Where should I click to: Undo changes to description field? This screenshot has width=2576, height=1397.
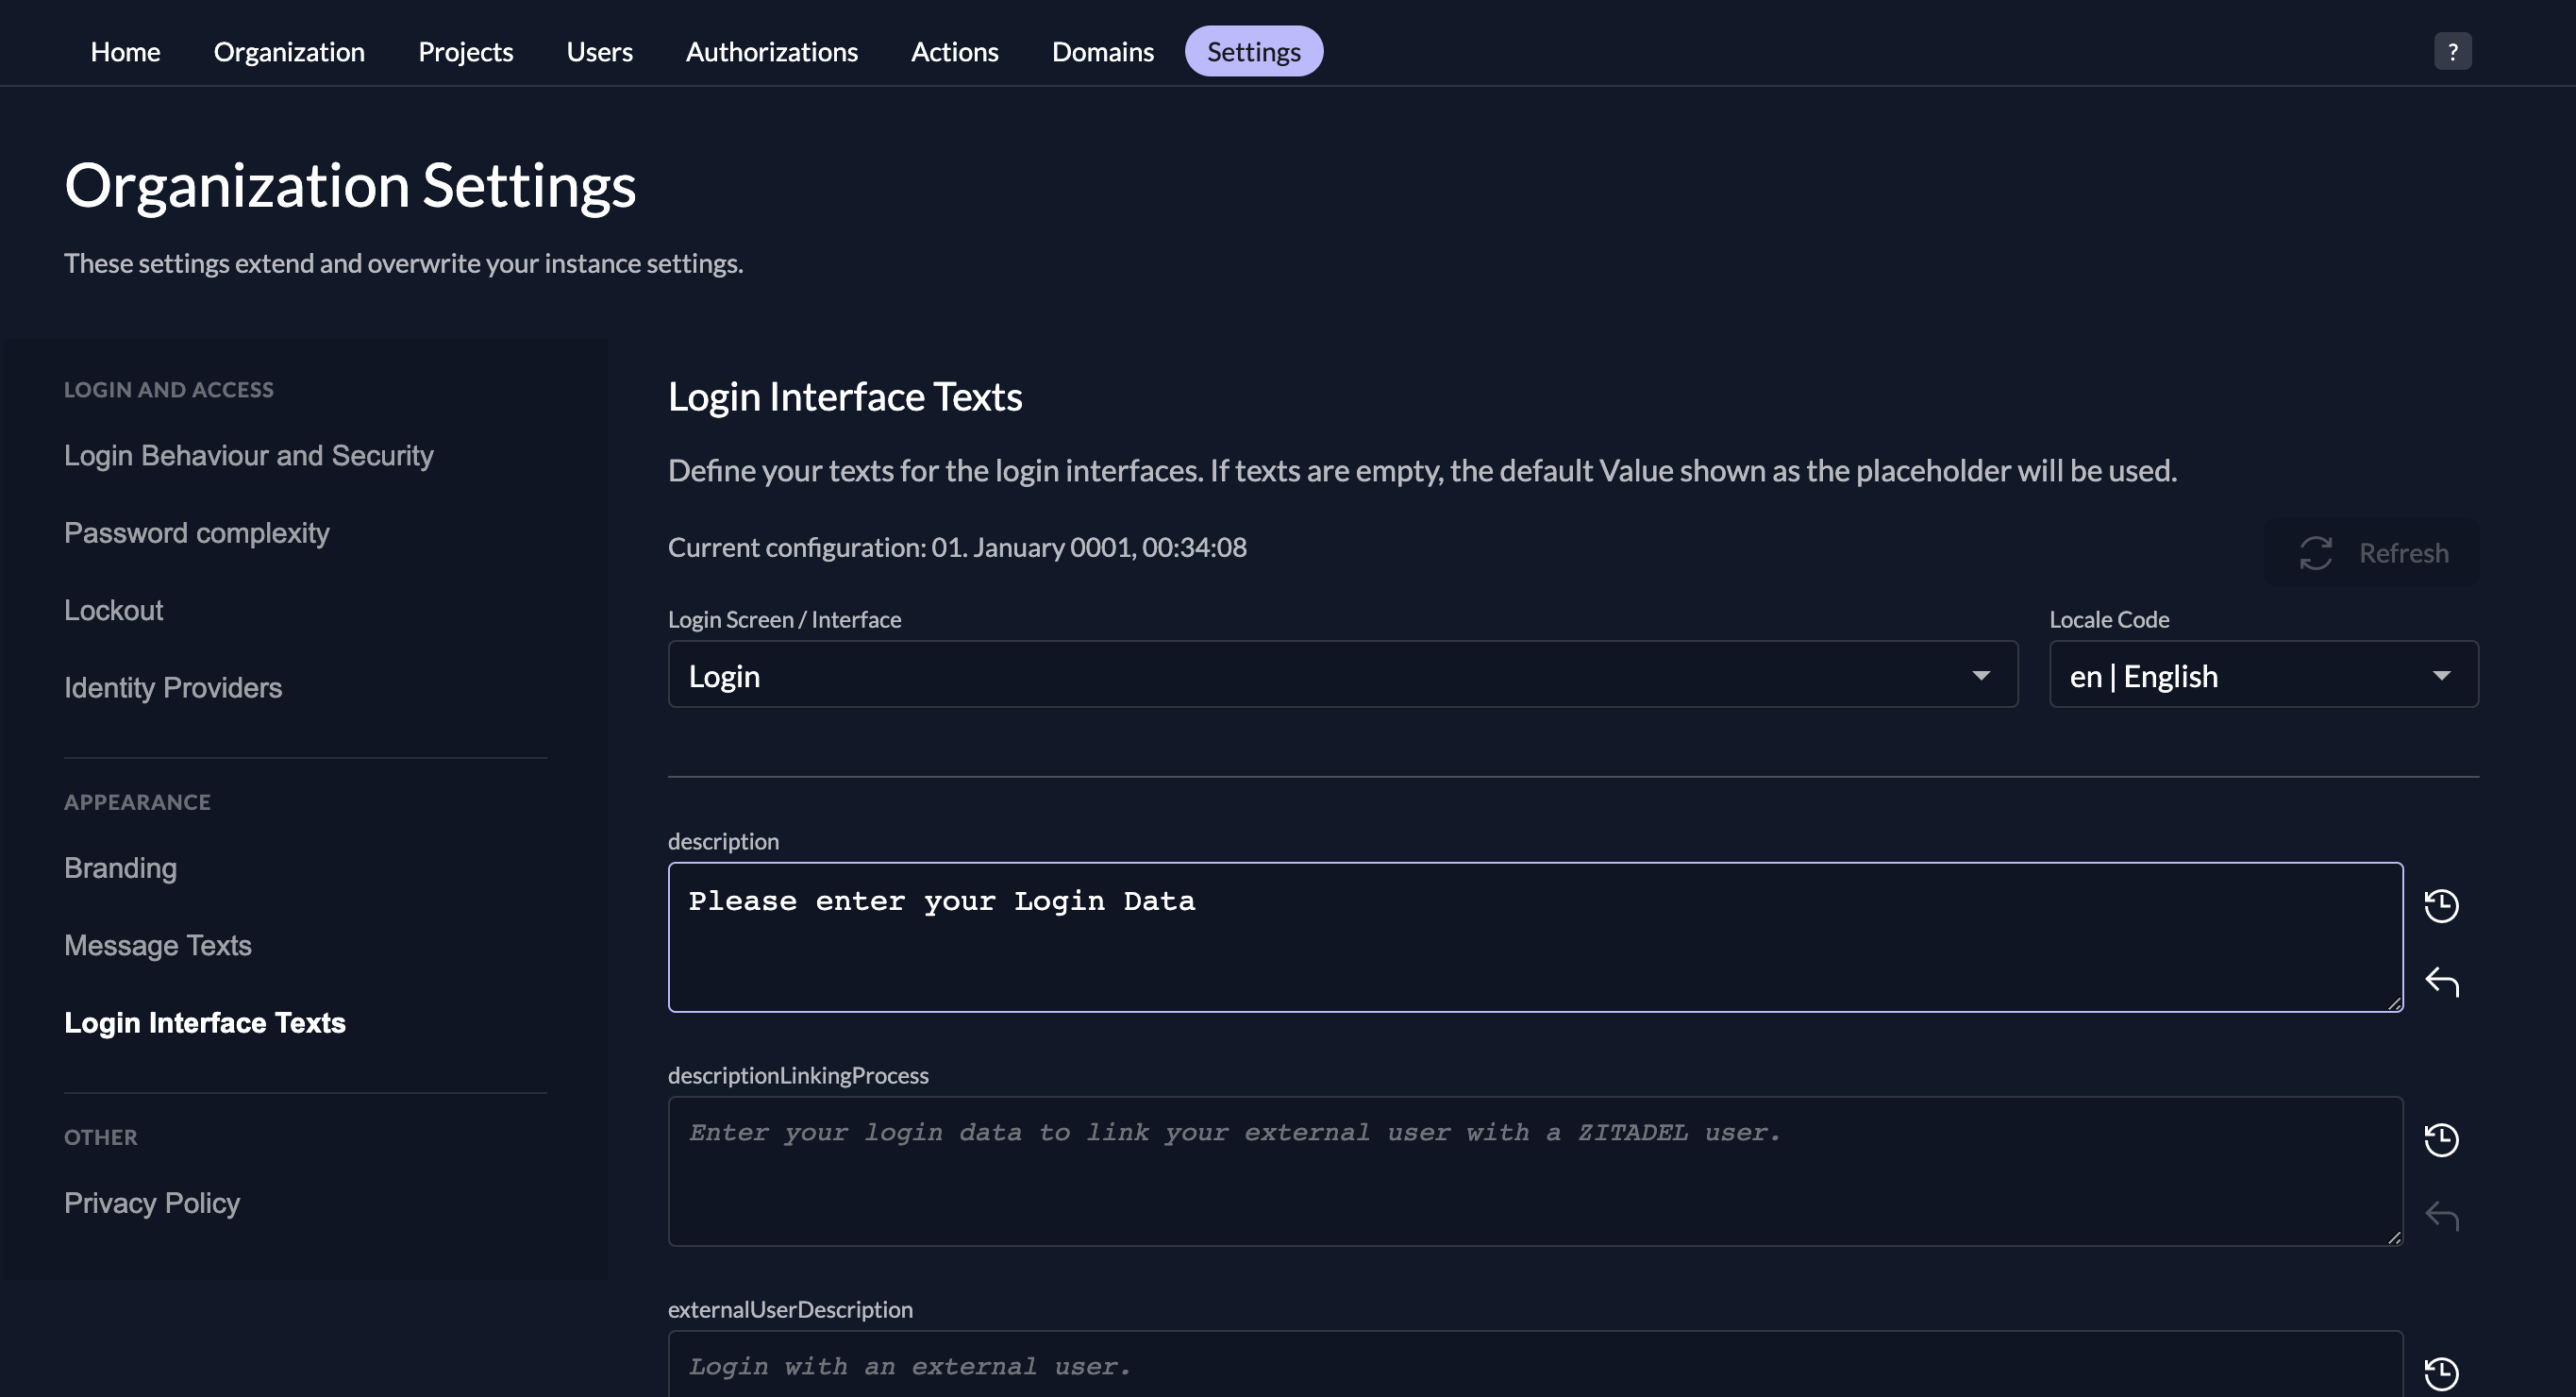pos(2441,982)
